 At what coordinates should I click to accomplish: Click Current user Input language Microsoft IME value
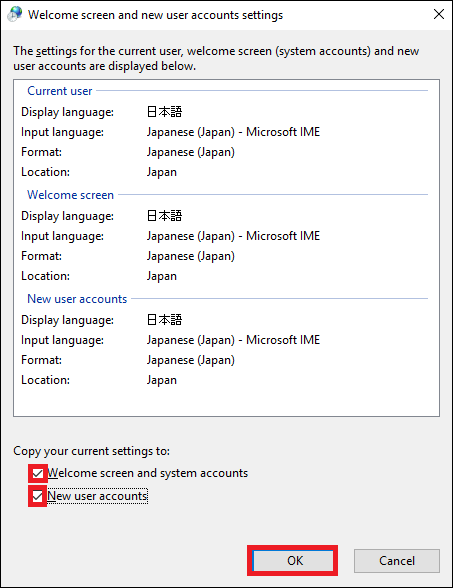click(233, 132)
